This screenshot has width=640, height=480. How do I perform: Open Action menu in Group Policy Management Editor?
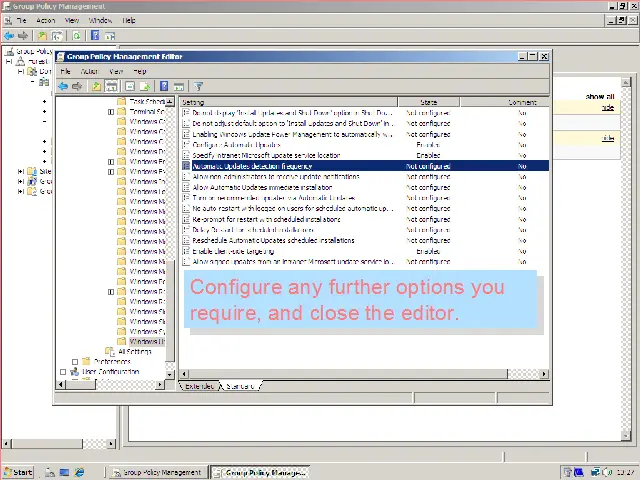(89, 71)
